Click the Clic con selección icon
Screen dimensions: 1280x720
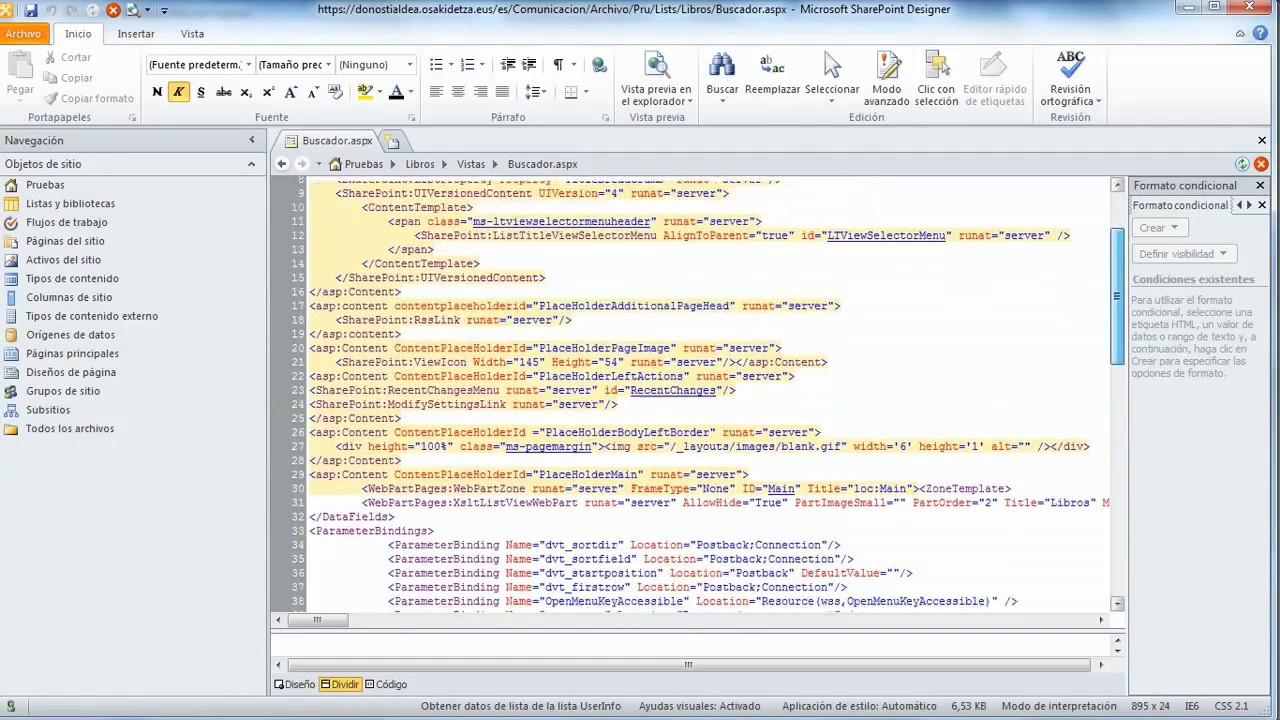pos(936,66)
